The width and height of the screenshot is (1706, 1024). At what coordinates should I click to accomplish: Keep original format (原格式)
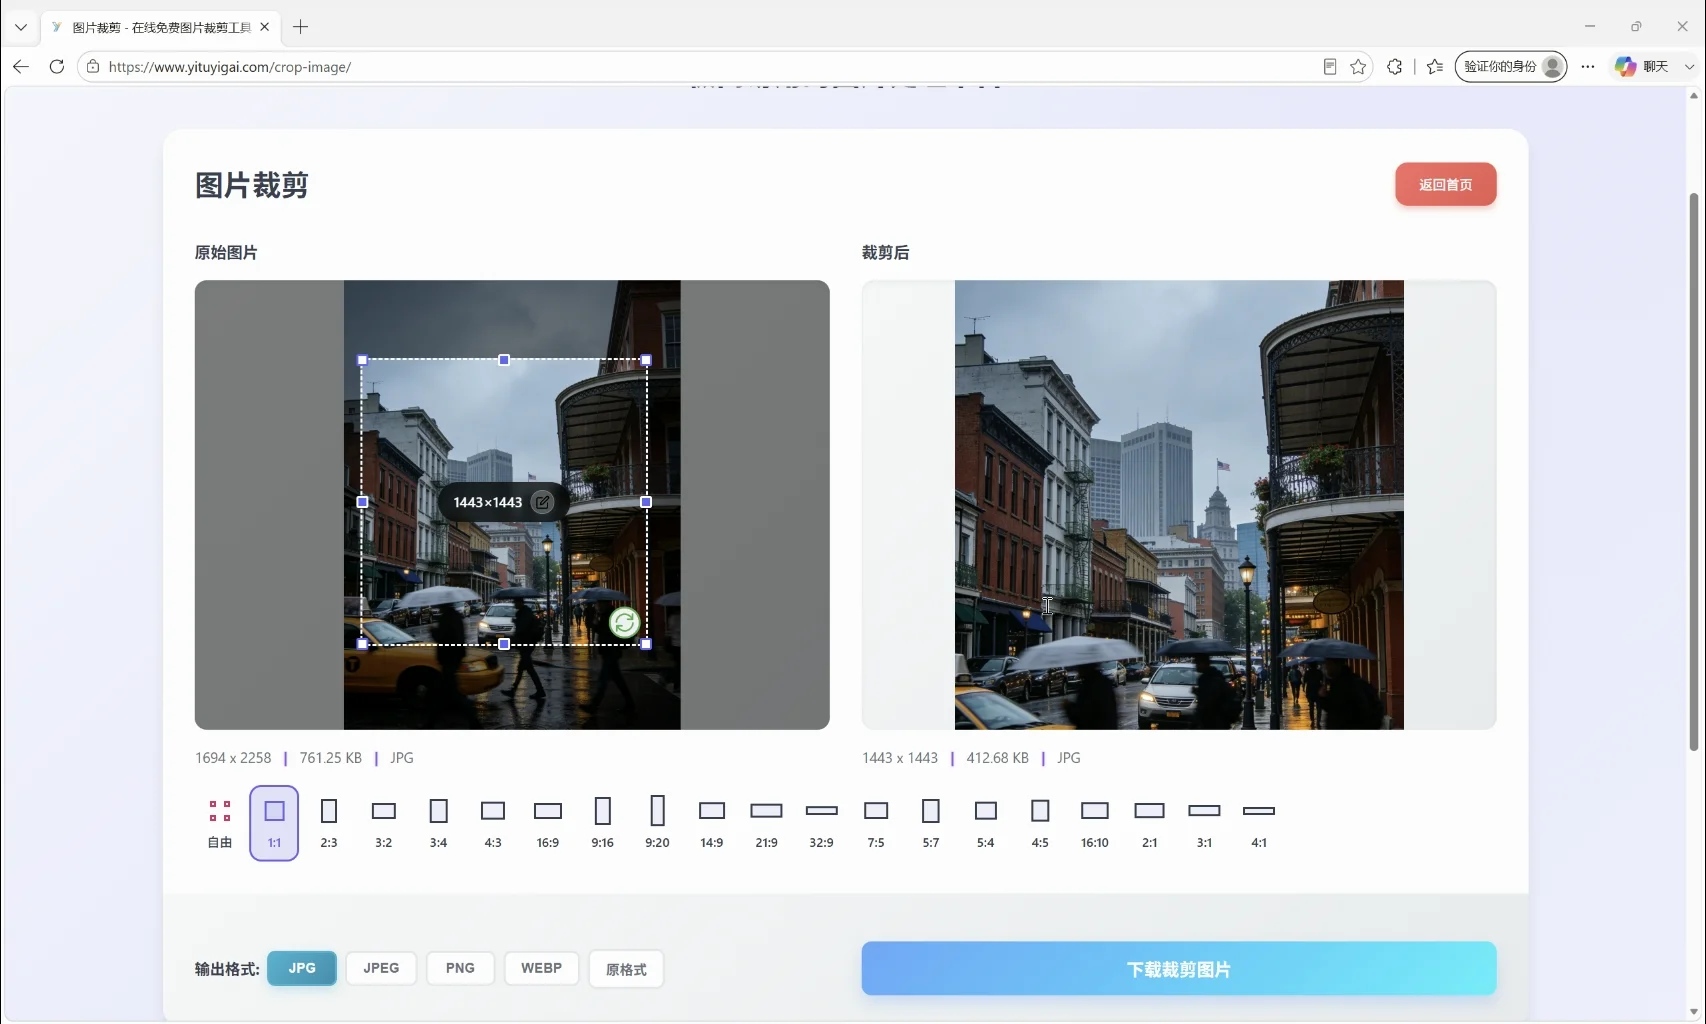pyautogui.click(x=626, y=969)
